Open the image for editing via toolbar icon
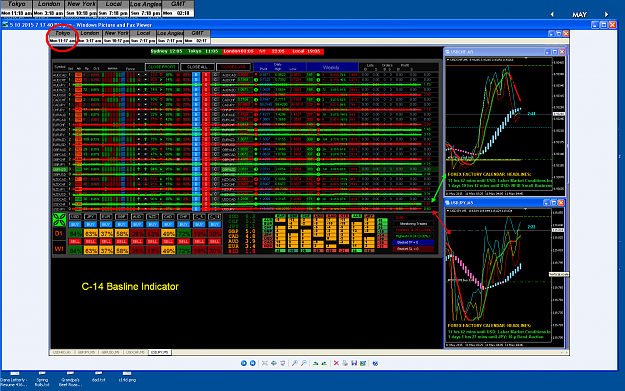Screen dimensions: 625x391 (x=363, y=363)
